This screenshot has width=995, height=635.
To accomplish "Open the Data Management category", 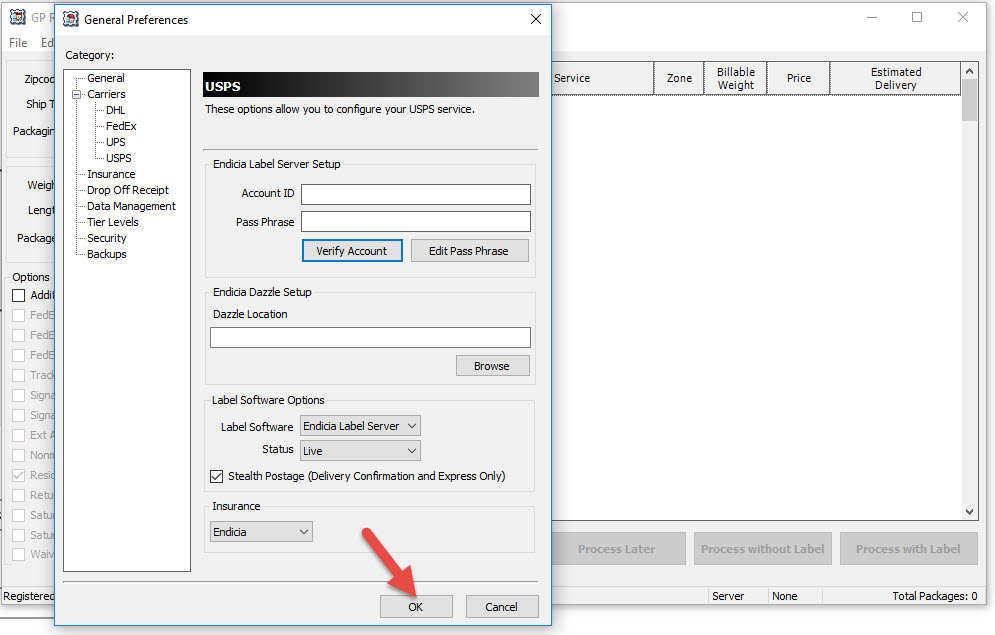I will [x=131, y=206].
